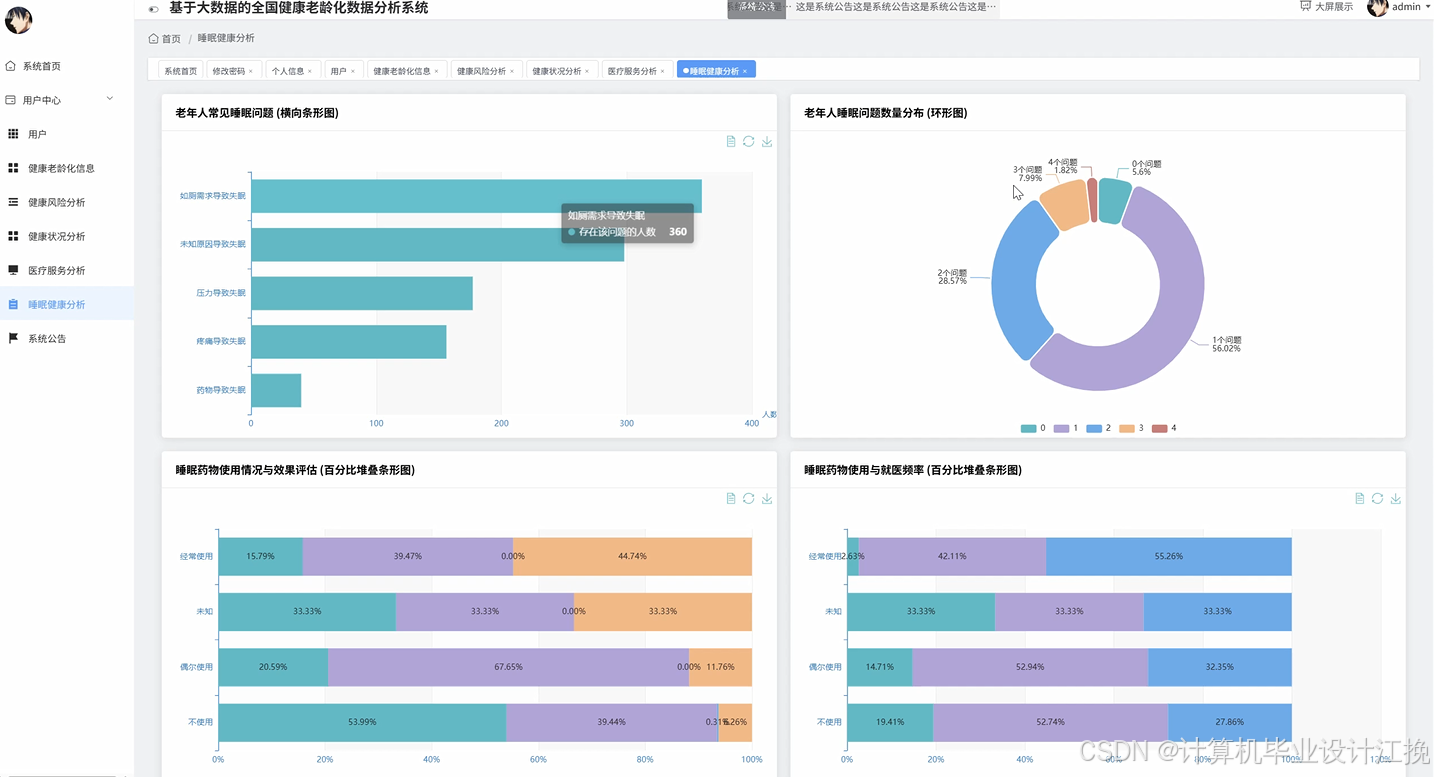Open 医疗服务分析 from the sidebar
1434x777 pixels.
[x=67, y=270]
